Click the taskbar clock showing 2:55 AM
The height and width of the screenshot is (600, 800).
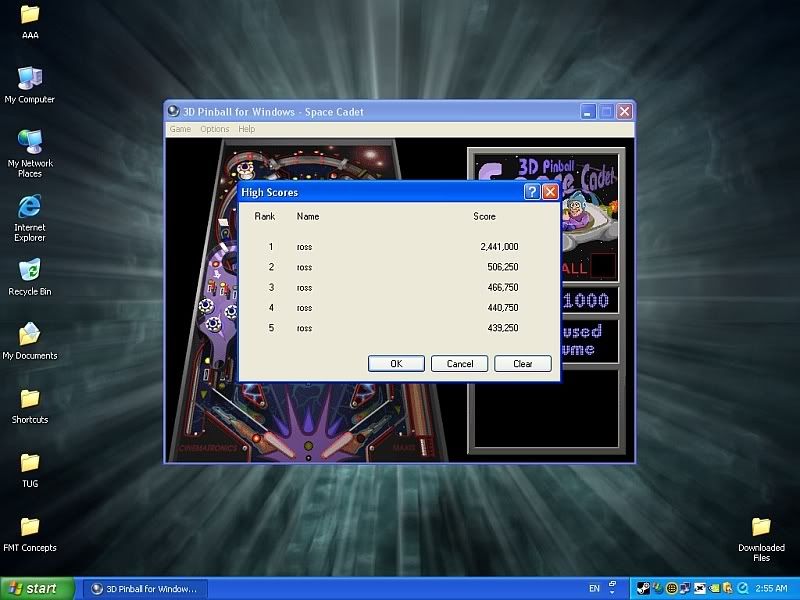pyautogui.click(x=771, y=588)
